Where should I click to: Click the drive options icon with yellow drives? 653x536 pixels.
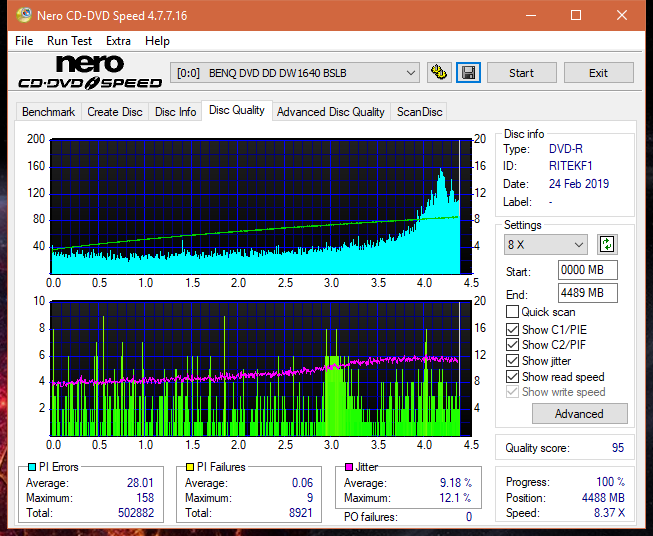(x=439, y=73)
